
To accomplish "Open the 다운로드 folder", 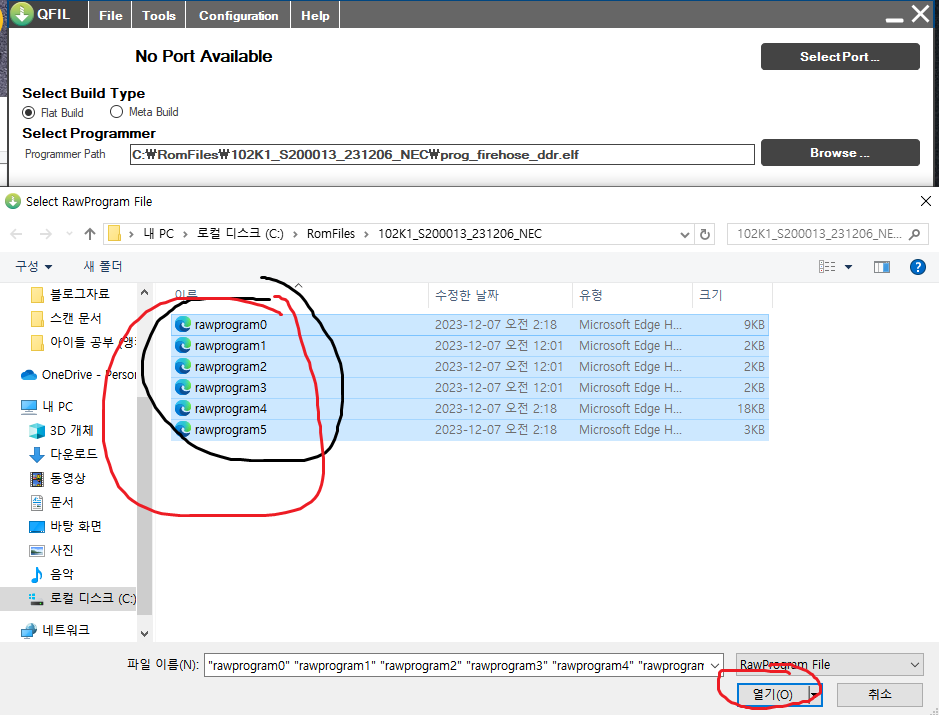I will point(63,455).
